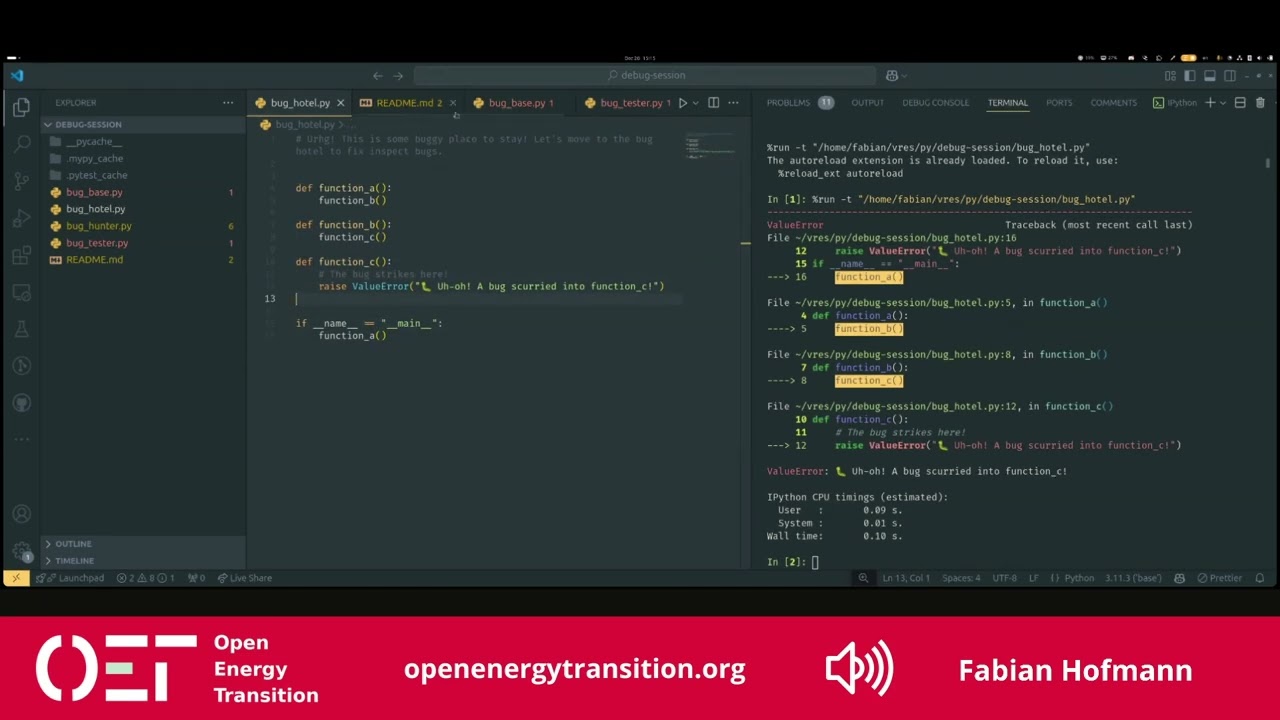Open the Explorer view in the activity bar
The image size is (1280, 720).
point(21,107)
